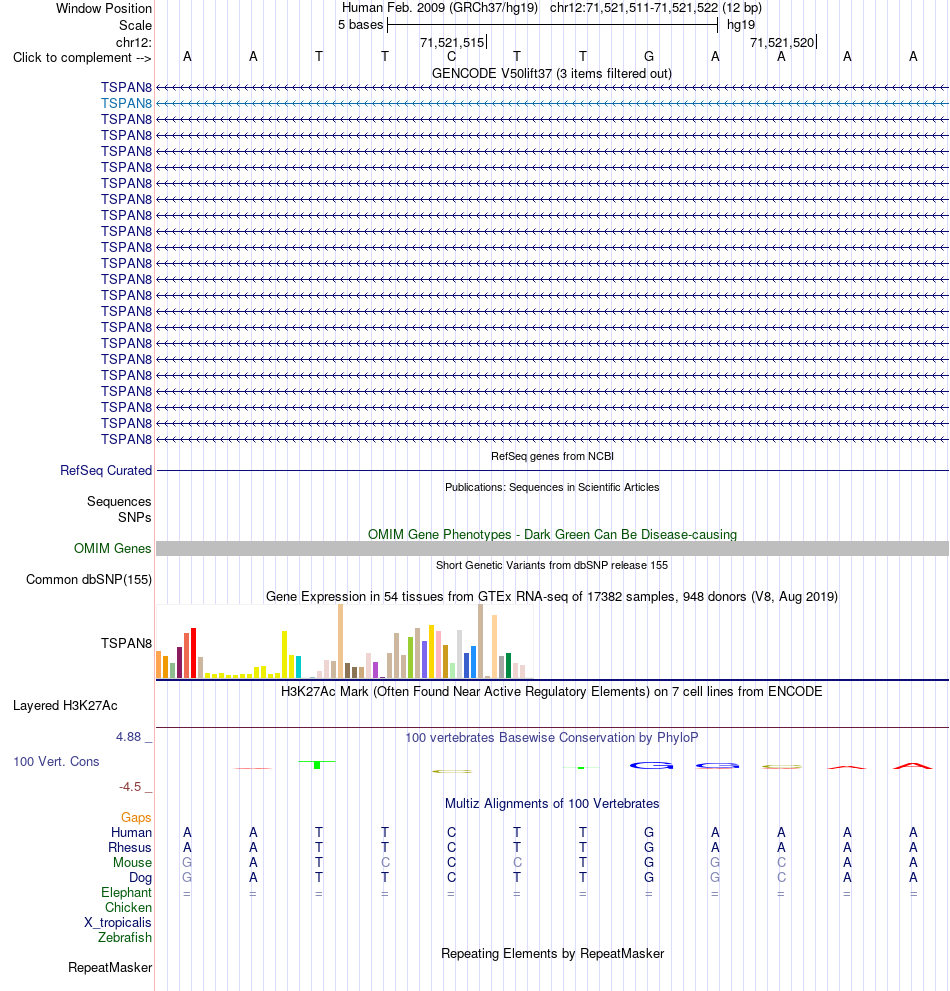Click the TSPAN8 label beside the GTEx bar chart
This screenshot has height=991, width=950.
click(x=126, y=643)
